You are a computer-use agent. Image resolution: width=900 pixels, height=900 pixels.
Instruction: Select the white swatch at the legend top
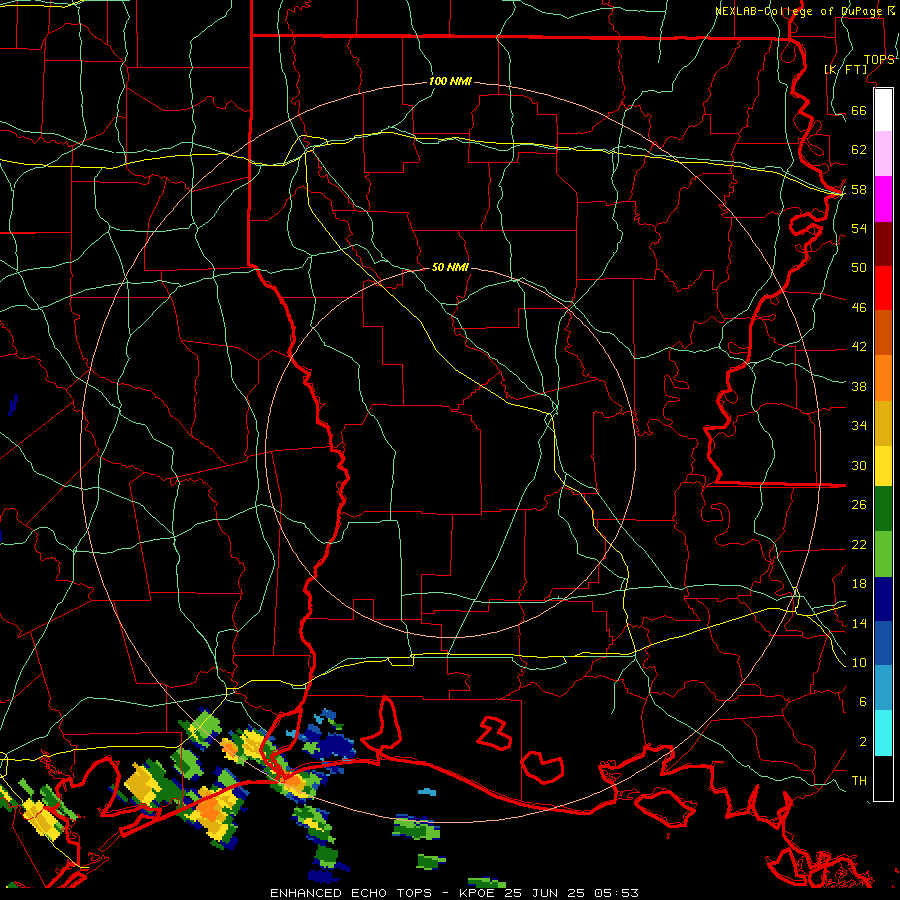coord(883,110)
